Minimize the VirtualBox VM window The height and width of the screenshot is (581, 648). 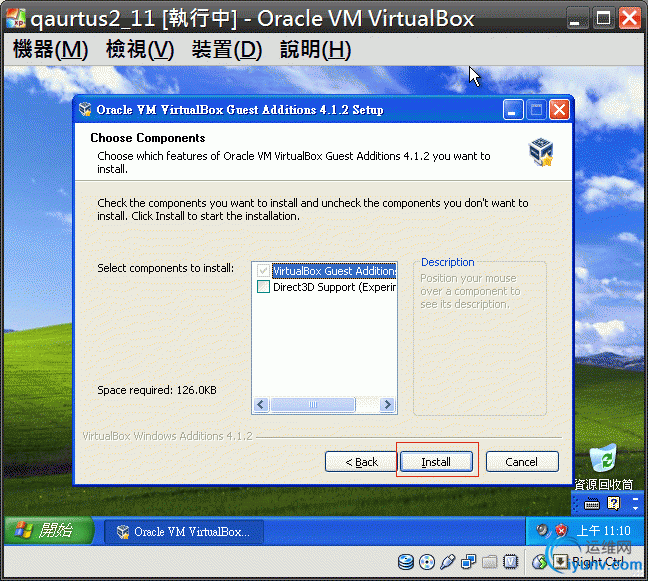click(x=577, y=18)
